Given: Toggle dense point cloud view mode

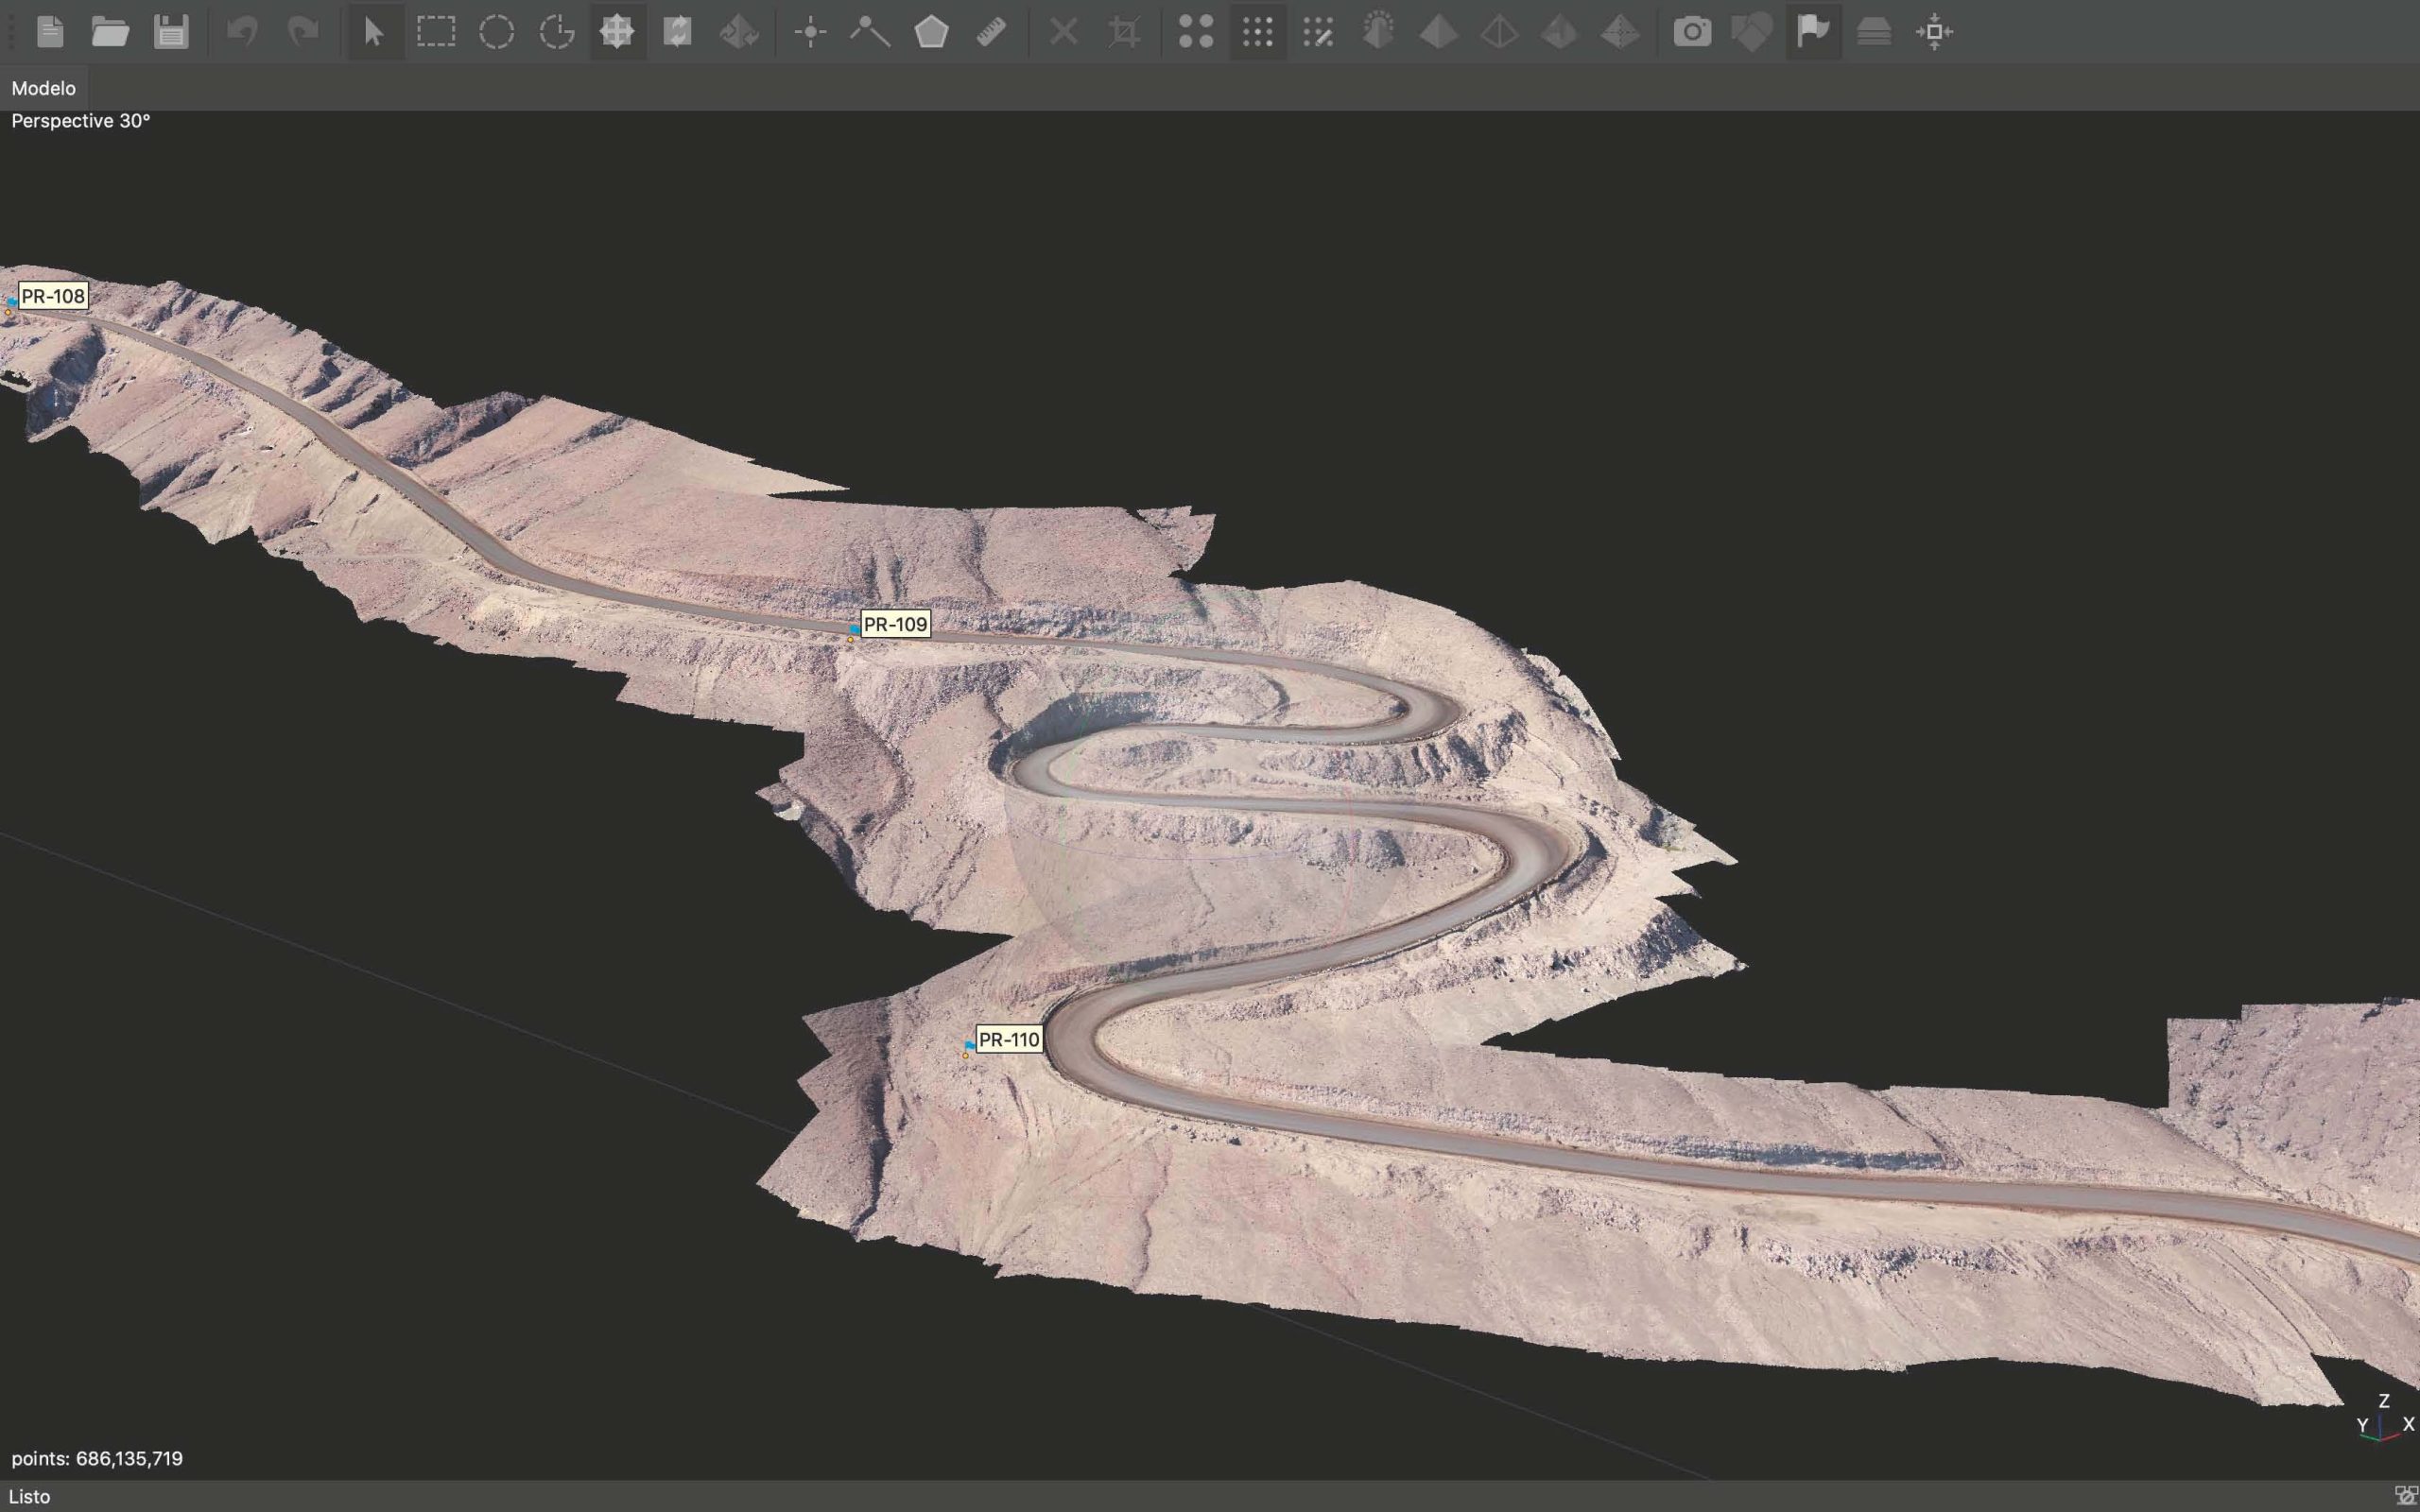Looking at the screenshot, I should point(1257,32).
